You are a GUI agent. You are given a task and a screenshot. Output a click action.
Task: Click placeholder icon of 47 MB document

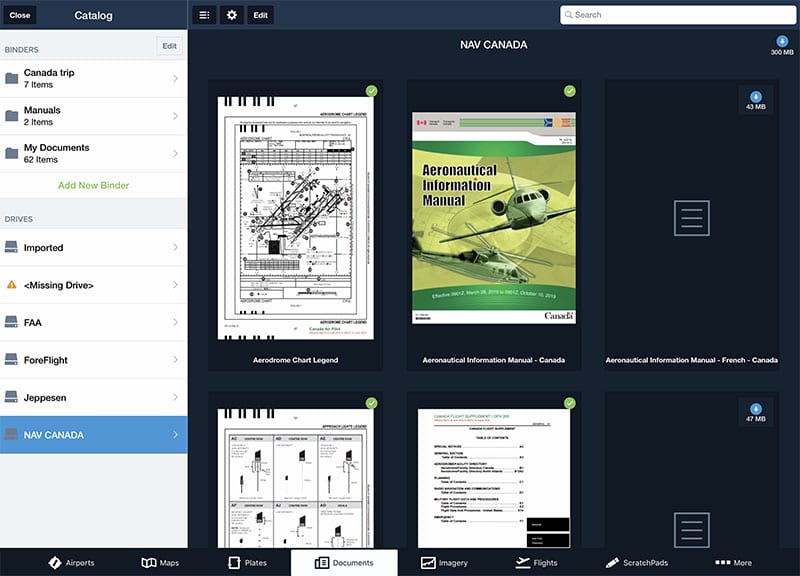[691, 530]
